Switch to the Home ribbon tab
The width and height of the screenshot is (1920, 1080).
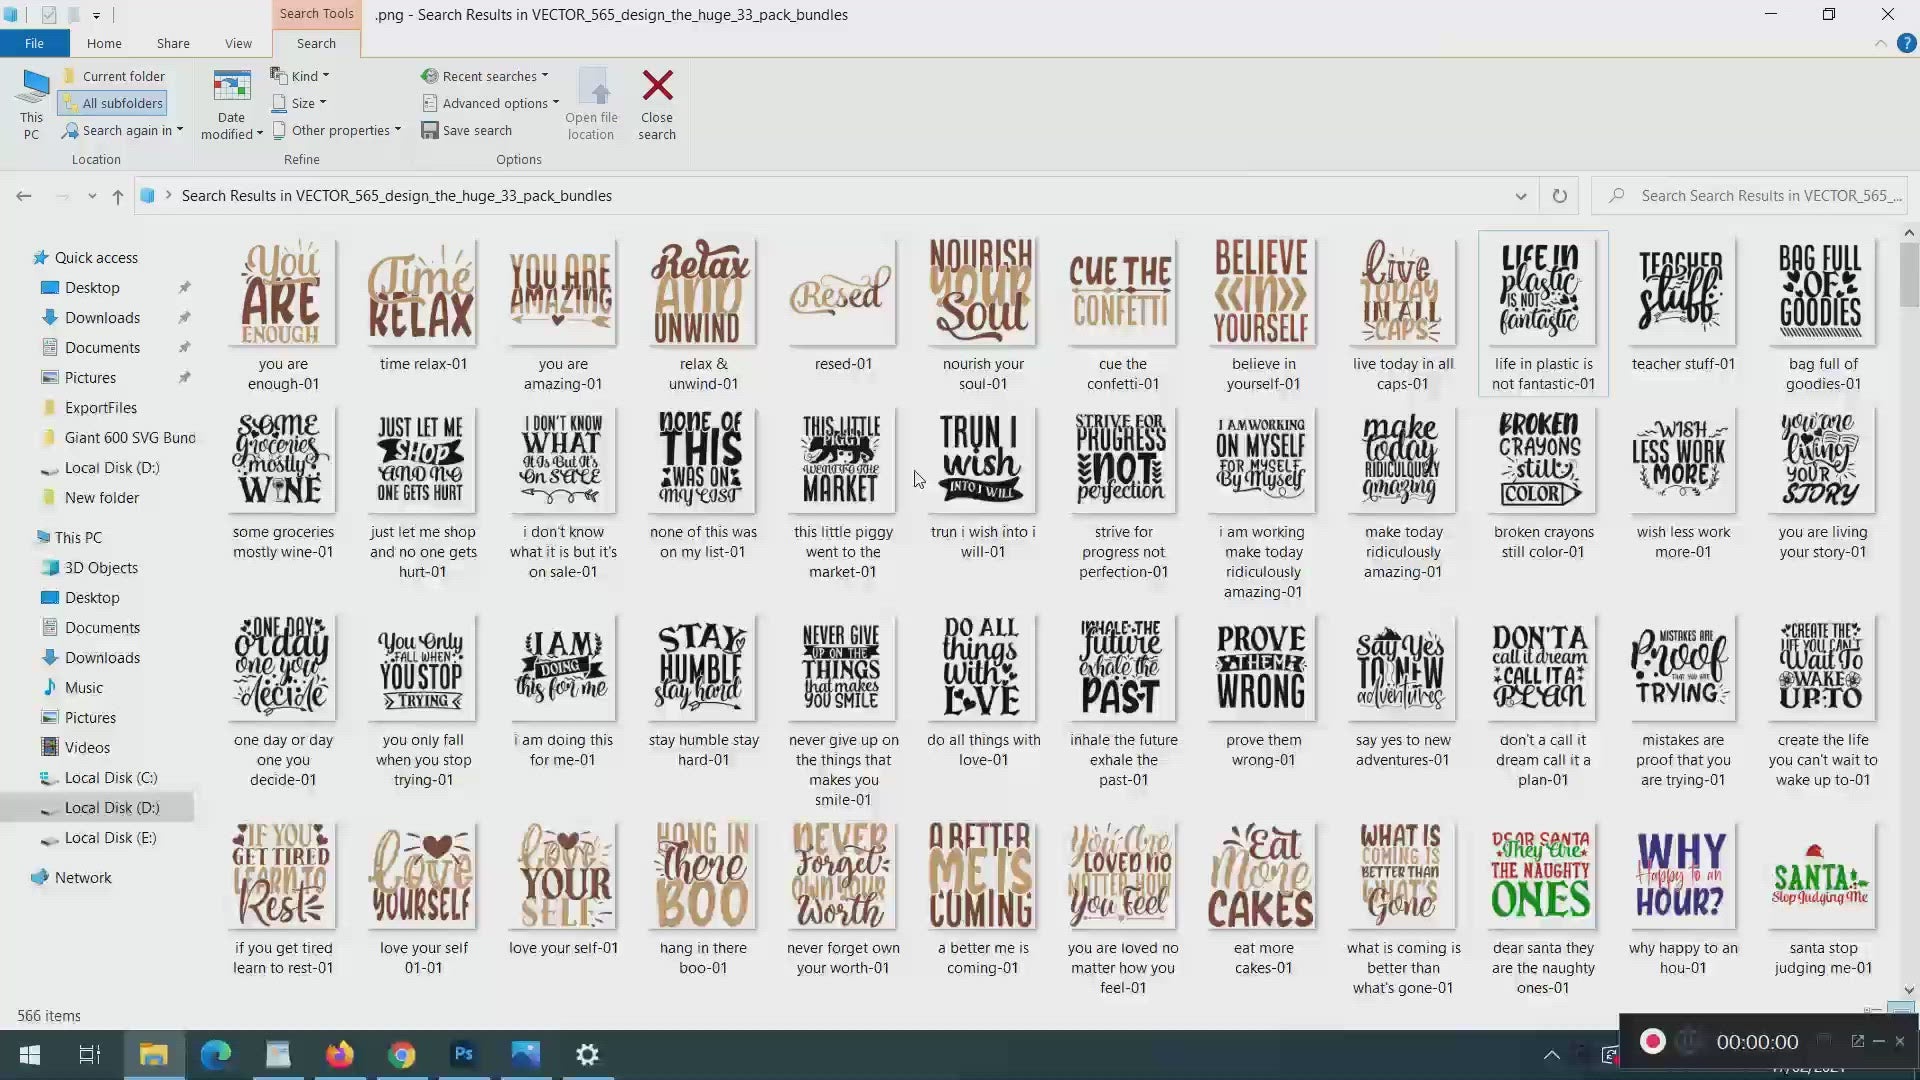(x=104, y=43)
